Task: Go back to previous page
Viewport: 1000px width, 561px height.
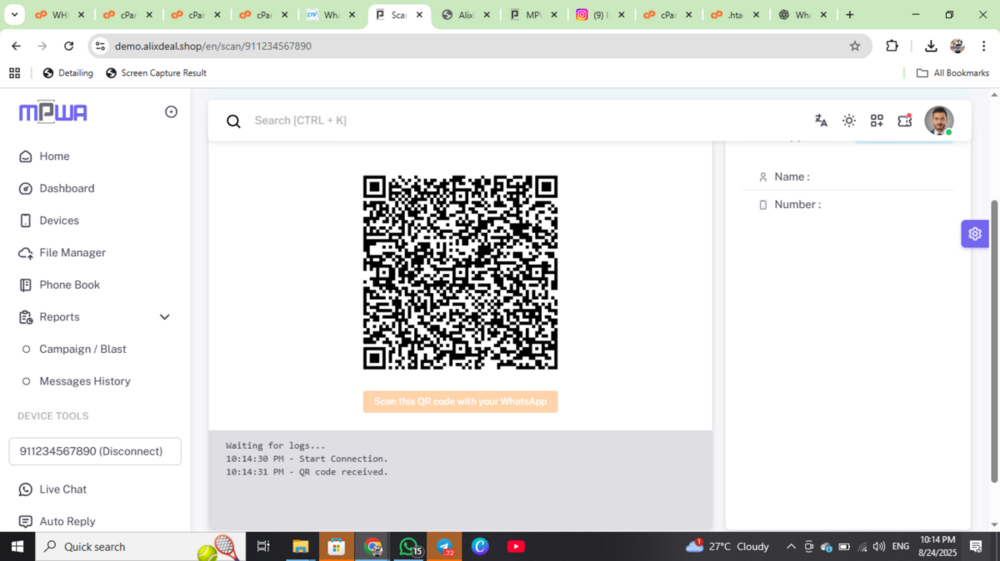Action: (x=16, y=46)
